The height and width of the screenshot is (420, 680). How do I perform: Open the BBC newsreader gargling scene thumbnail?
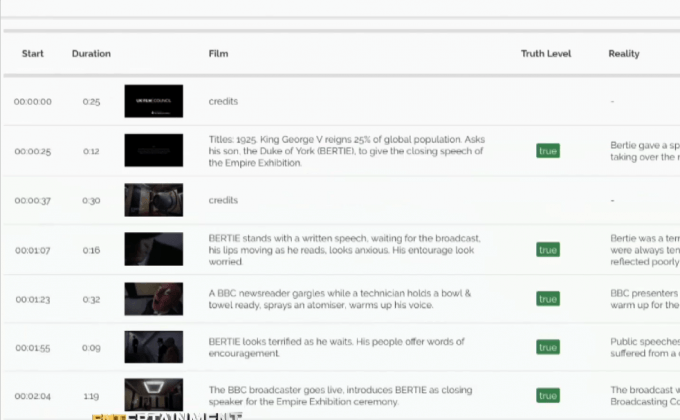154,299
